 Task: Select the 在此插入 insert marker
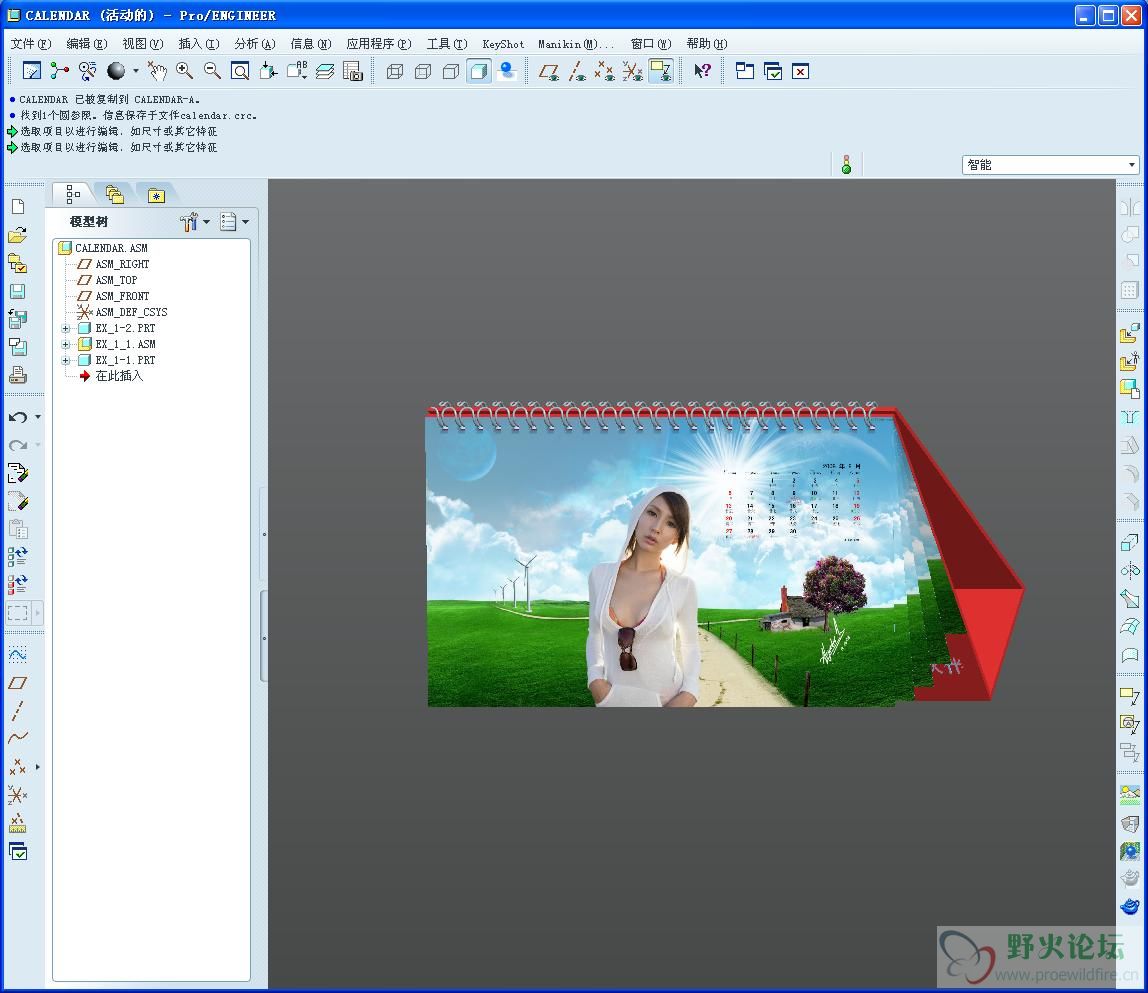(119, 376)
